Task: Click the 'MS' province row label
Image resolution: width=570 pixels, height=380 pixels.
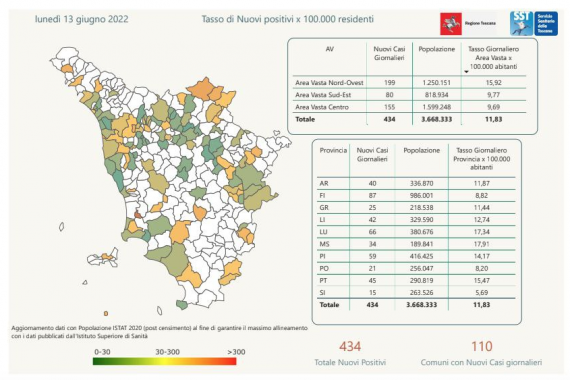Action: 324,244
